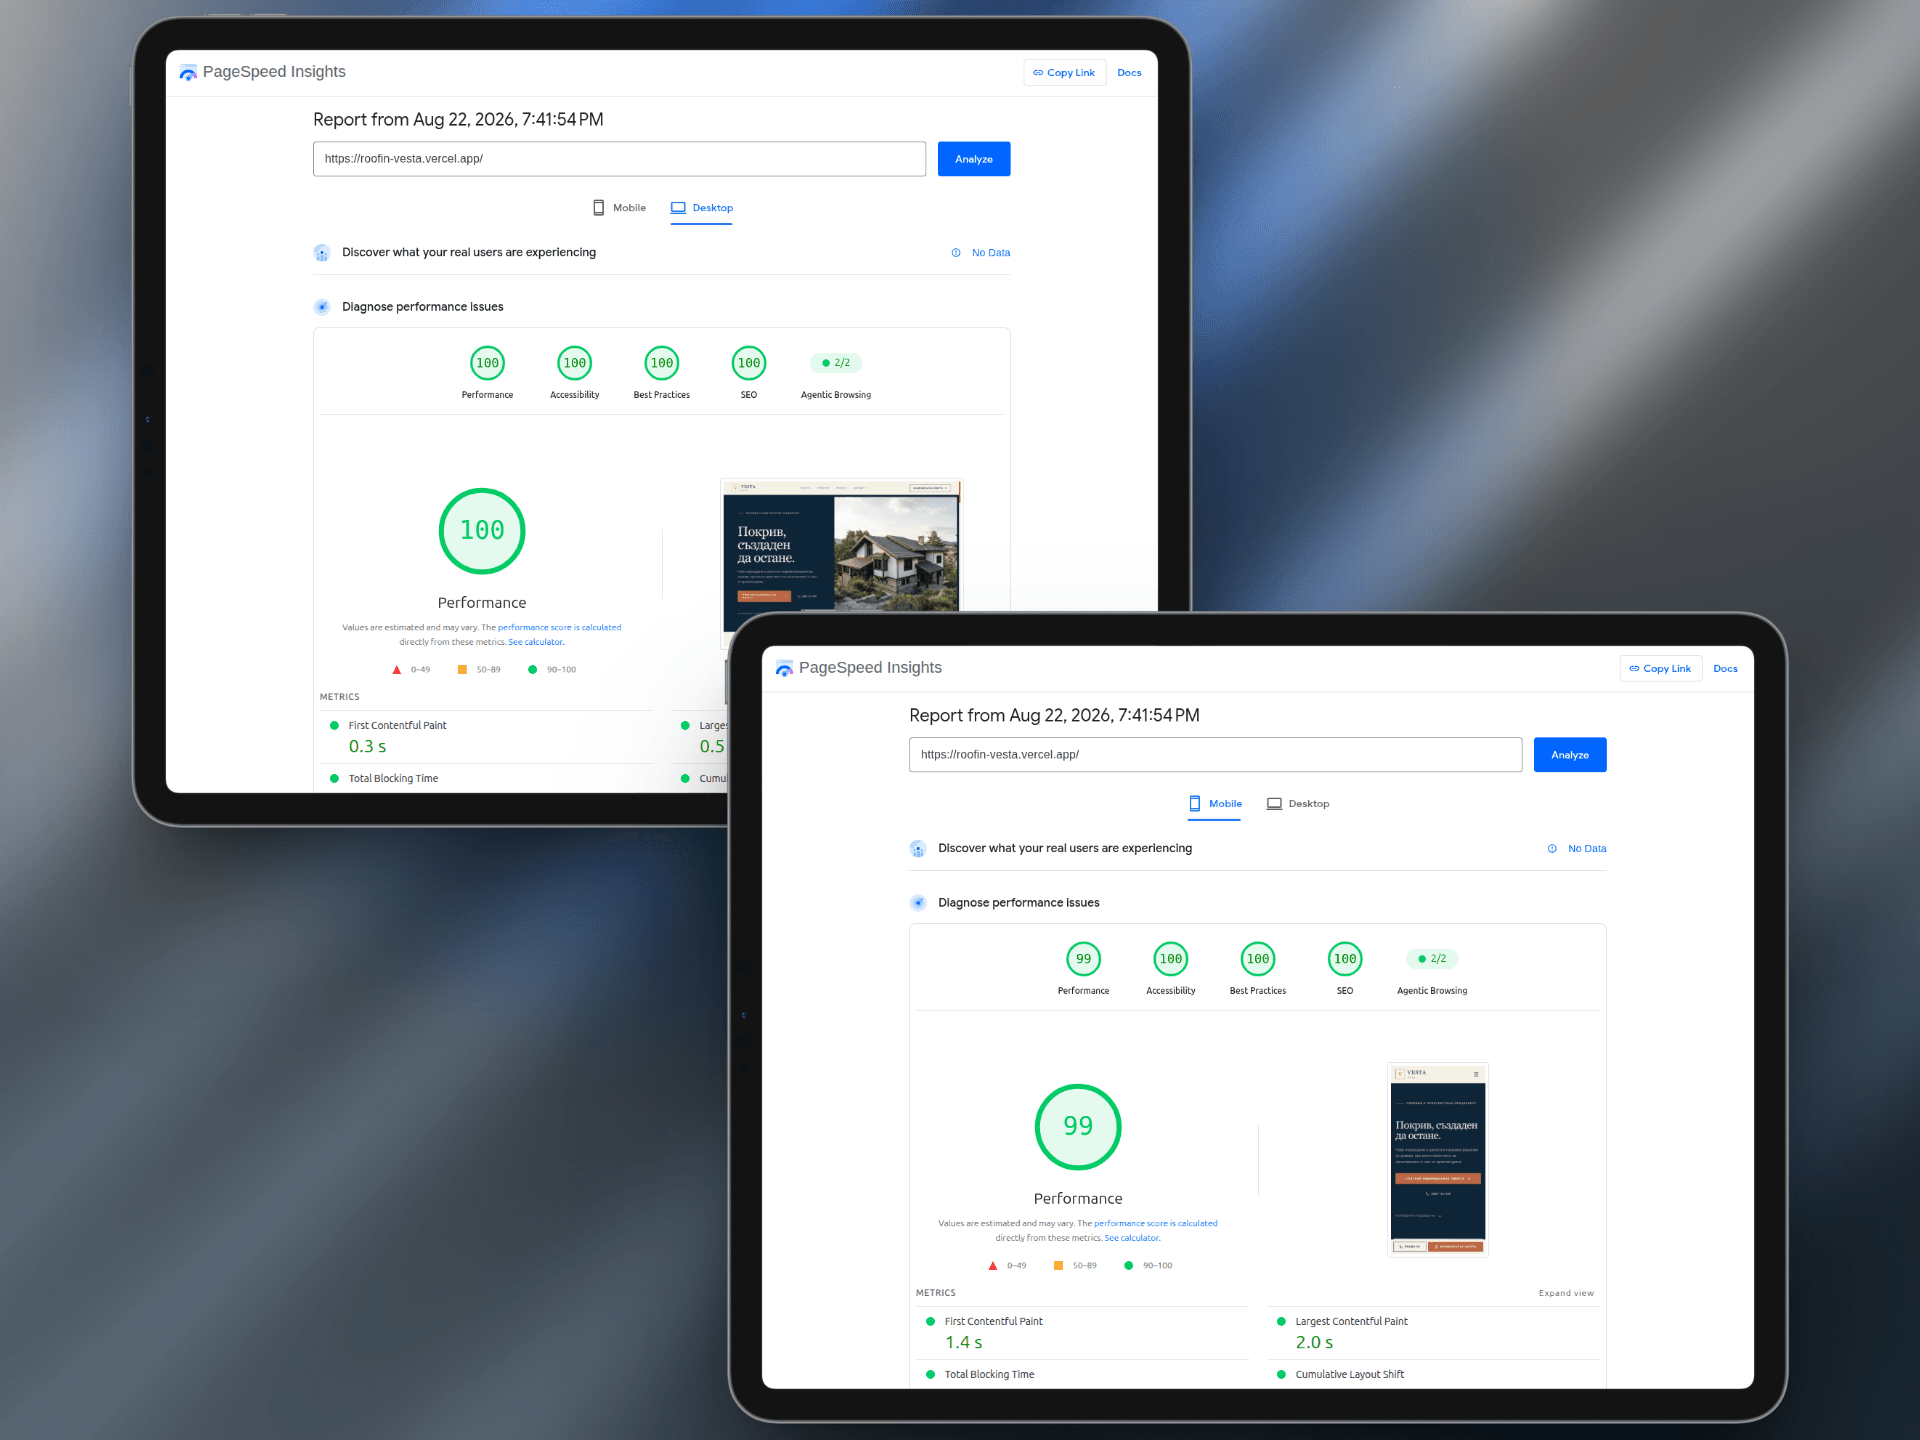Click the '1.4 s' value in the lower tablet
The width and height of the screenshot is (1920, 1440).
point(964,1343)
